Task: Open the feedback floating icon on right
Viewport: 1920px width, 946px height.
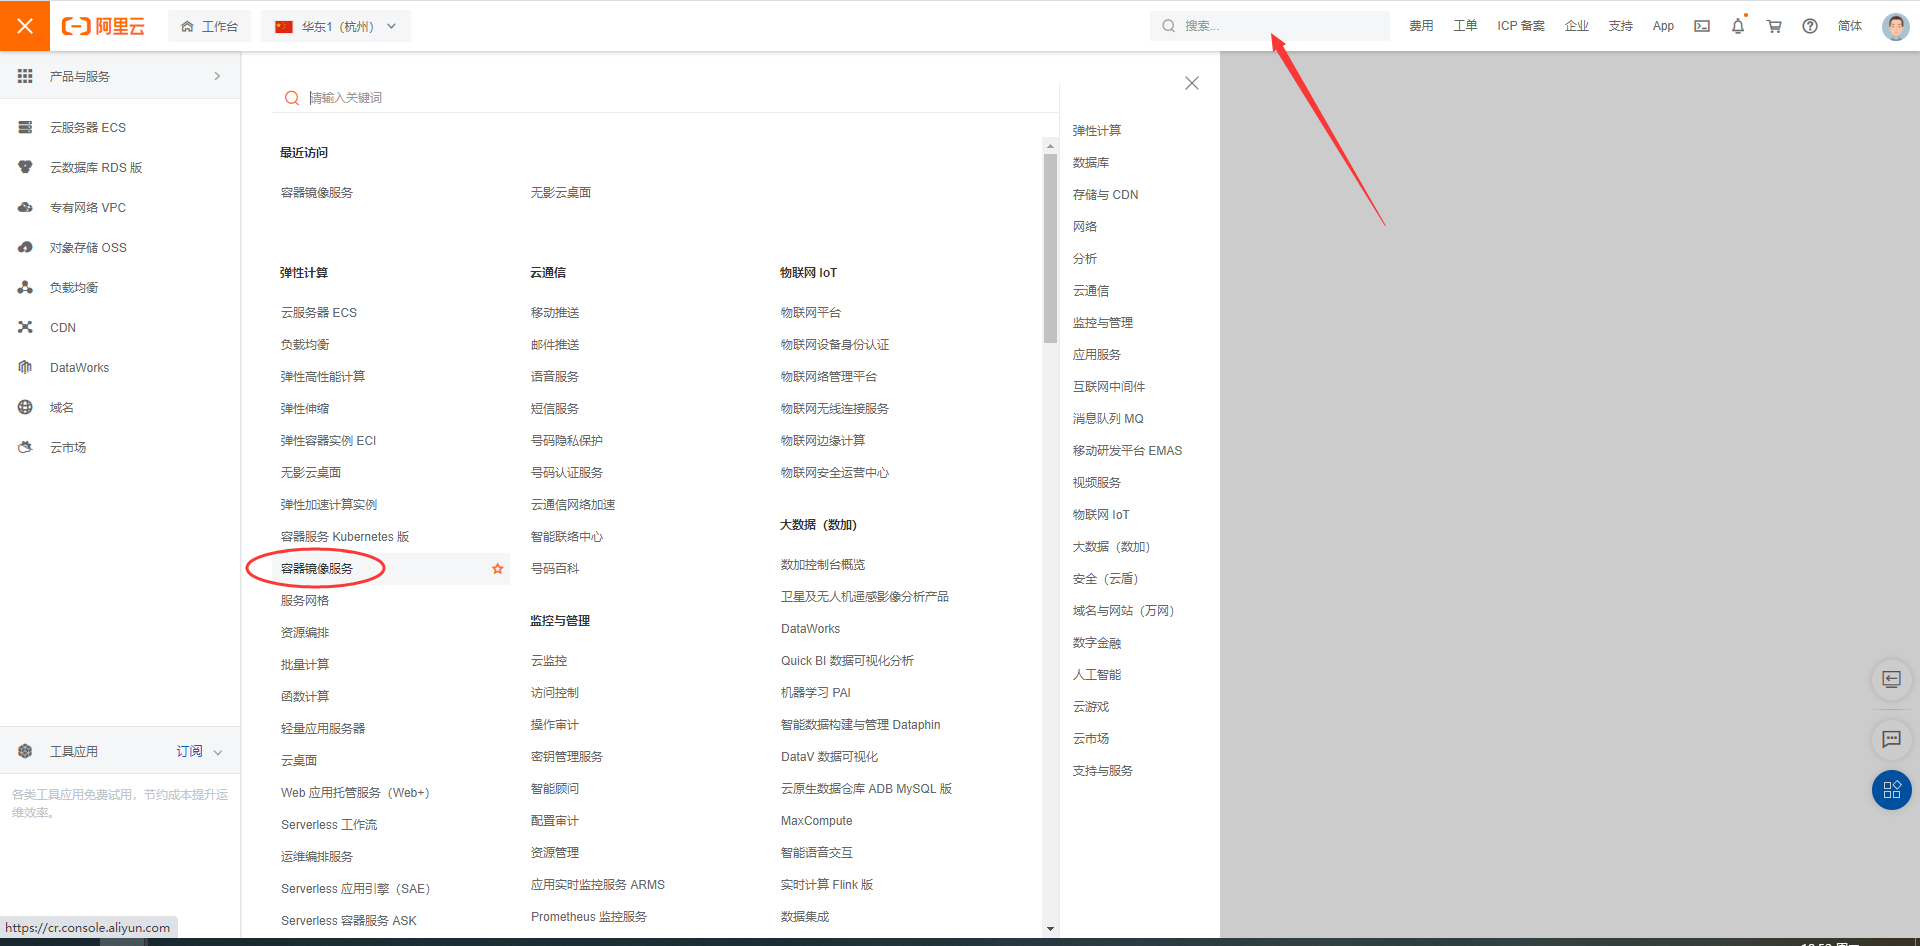Action: tap(1891, 680)
